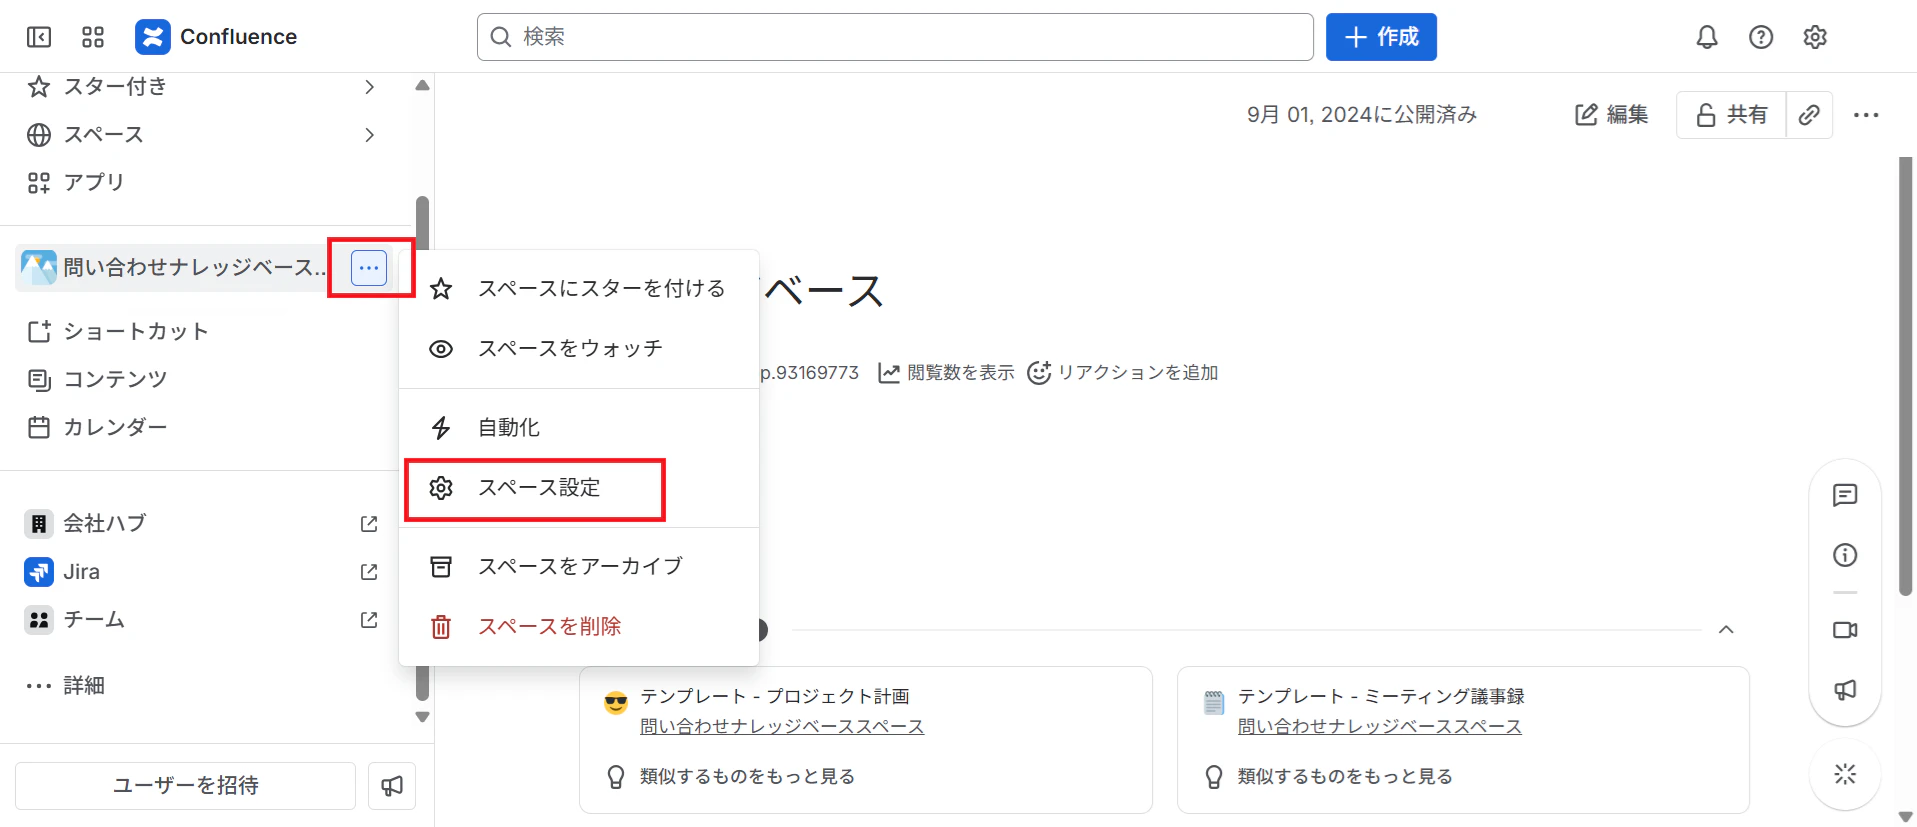The width and height of the screenshot is (1917, 827).
Task: Open the sparkle AI icon in the bottom right
Action: [1845, 774]
